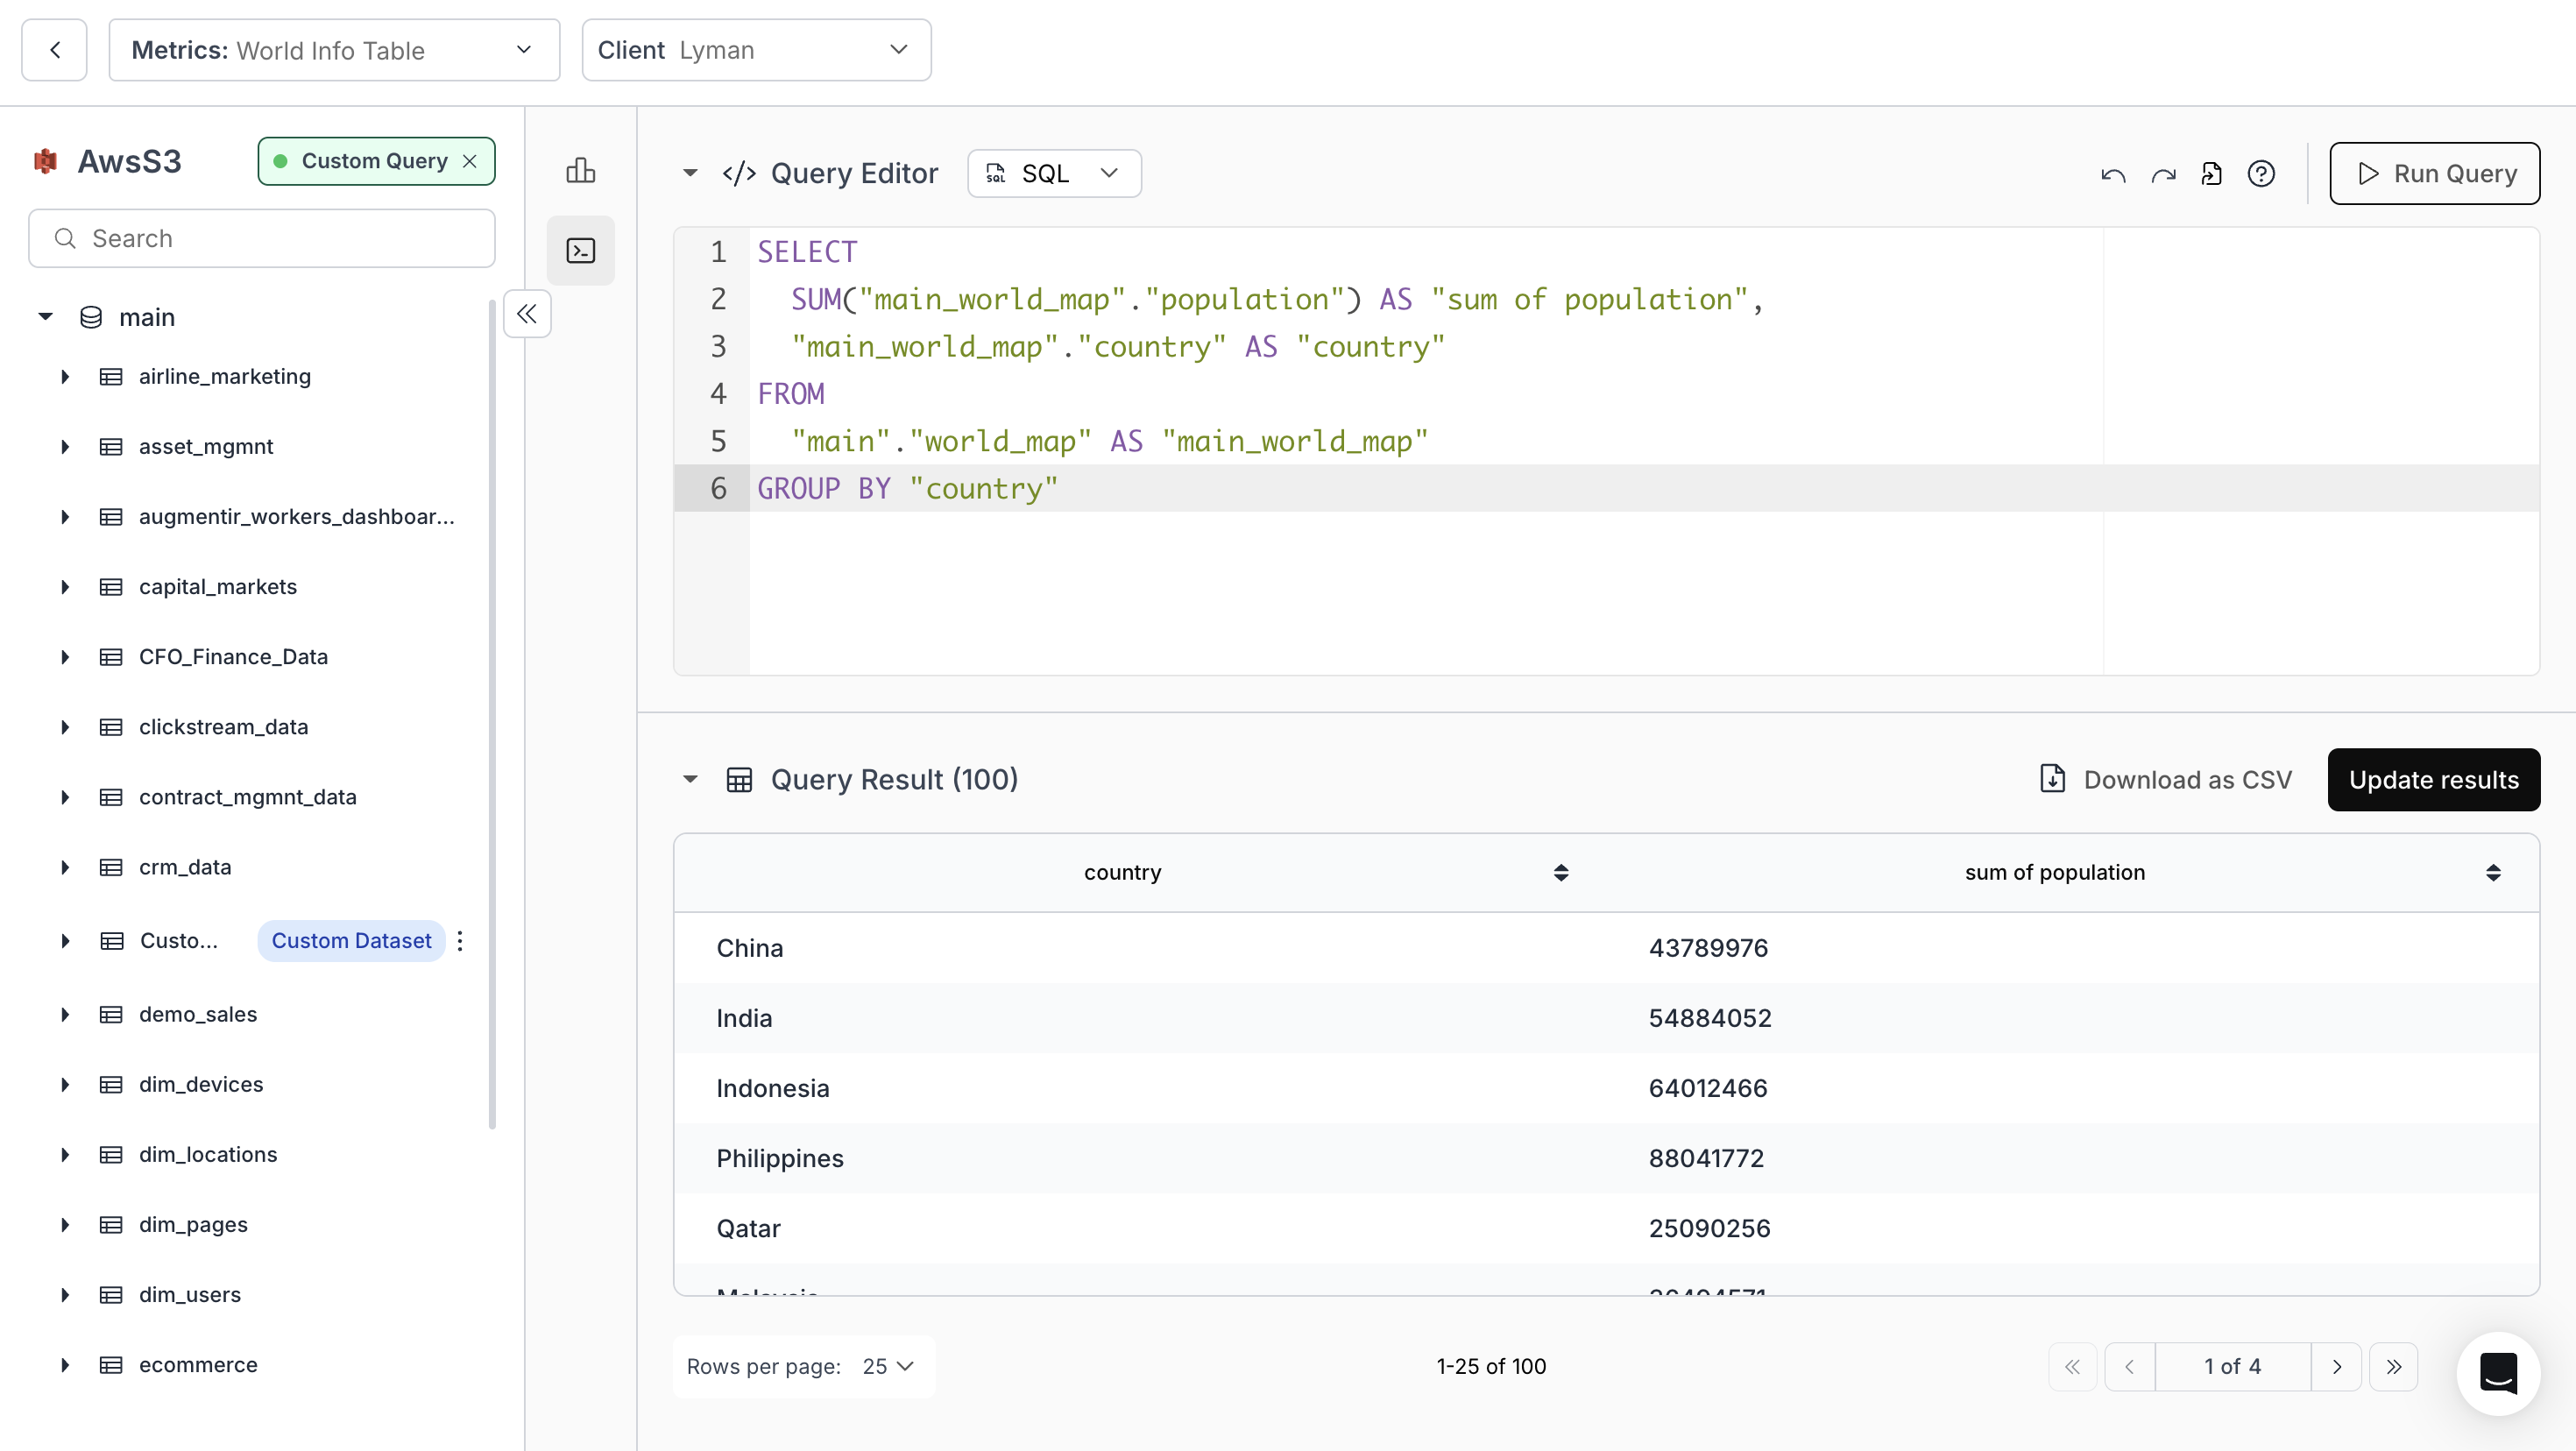Viewport: 2576px width, 1451px height.
Task: Change the rows per page dropdown
Action: (887, 1366)
